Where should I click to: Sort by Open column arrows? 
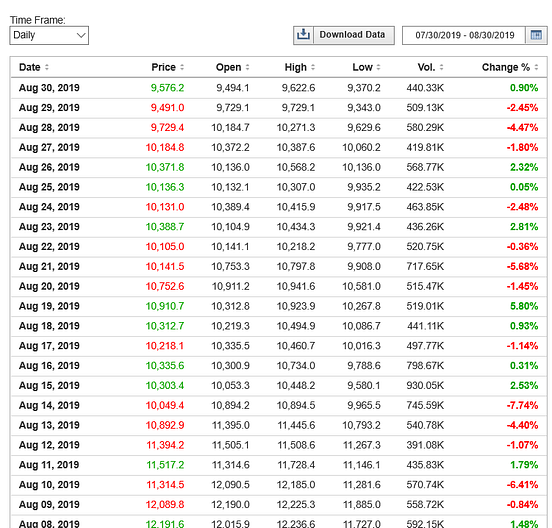tap(247, 67)
